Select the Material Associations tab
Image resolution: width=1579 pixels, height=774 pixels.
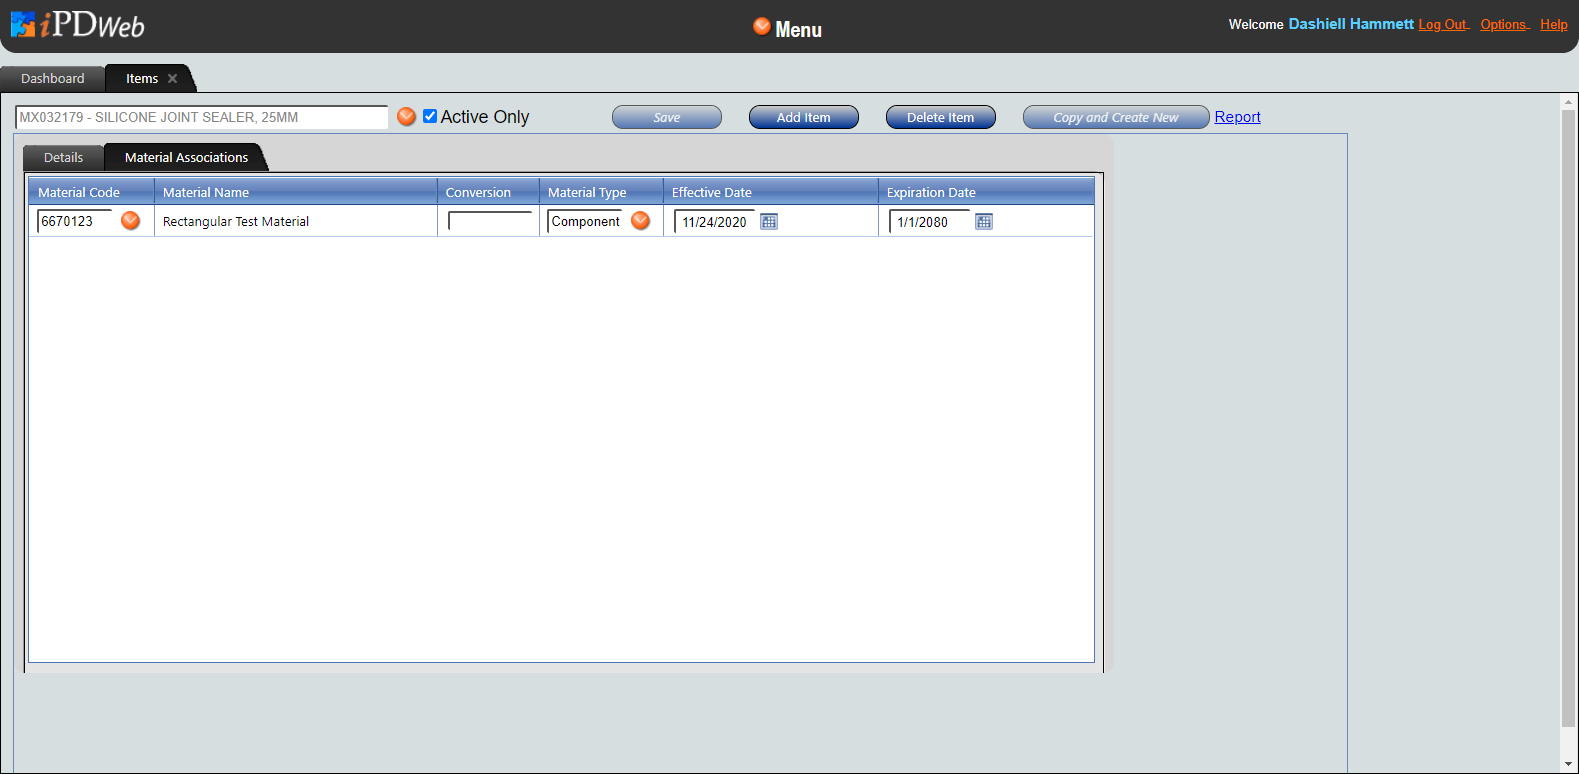pyautogui.click(x=186, y=158)
